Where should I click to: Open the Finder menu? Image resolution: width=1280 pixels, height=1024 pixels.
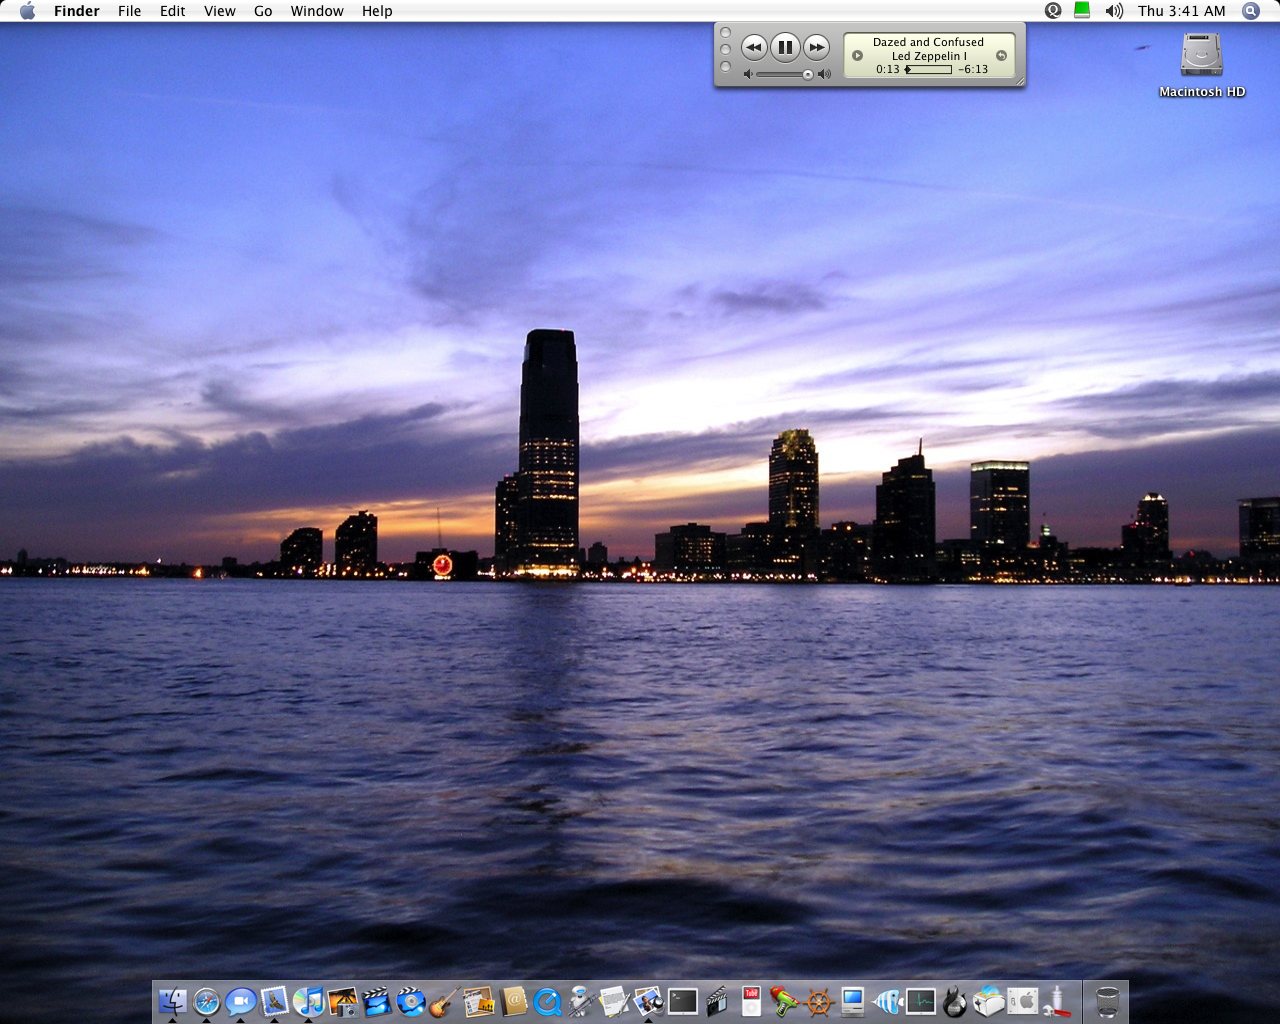(77, 11)
